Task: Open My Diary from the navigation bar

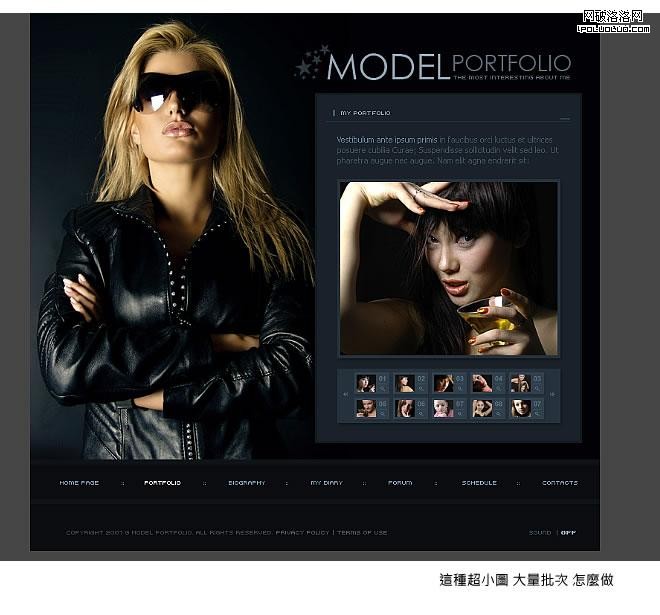Action: [326, 483]
